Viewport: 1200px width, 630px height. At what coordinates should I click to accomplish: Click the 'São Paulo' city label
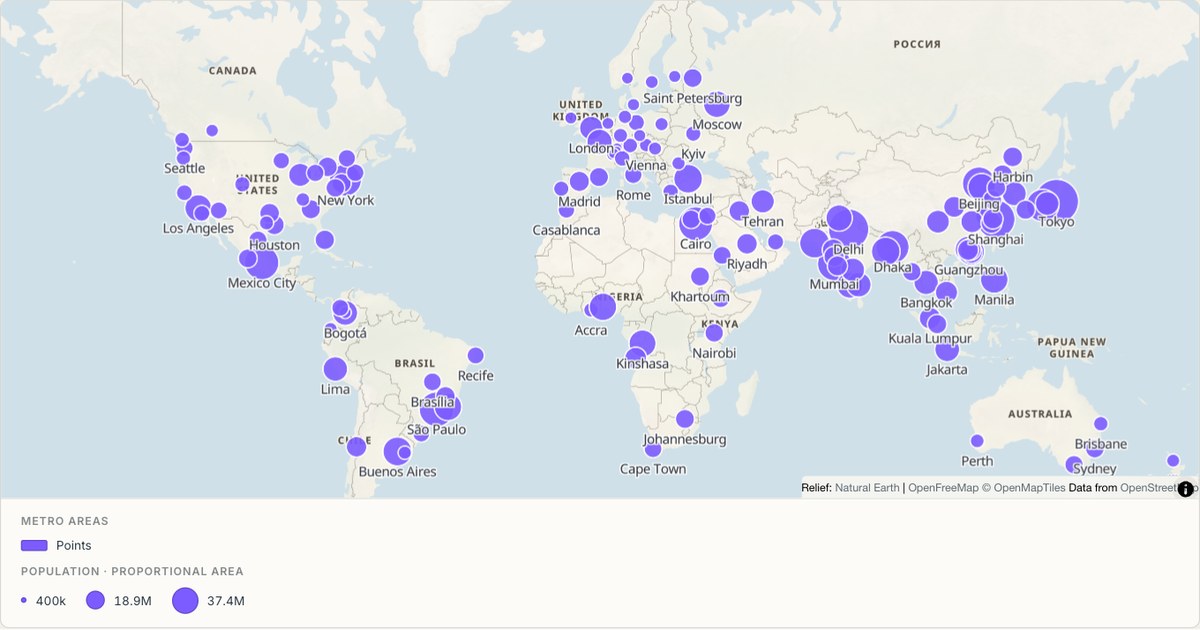[x=436, y=429]
